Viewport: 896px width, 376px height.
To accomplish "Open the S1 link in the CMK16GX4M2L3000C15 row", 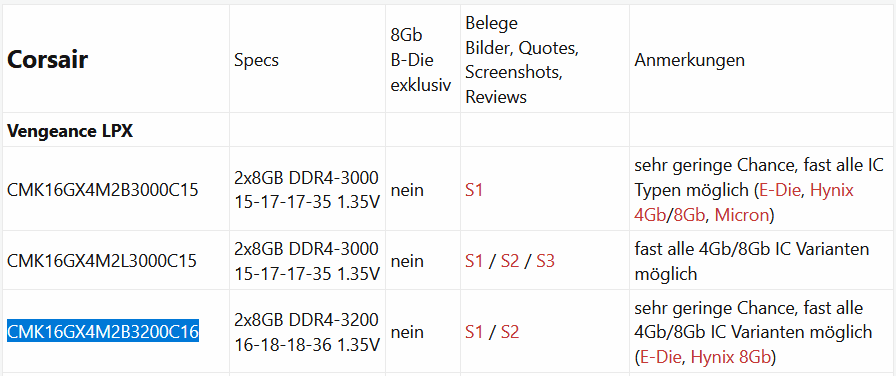I will coord(474,261).
